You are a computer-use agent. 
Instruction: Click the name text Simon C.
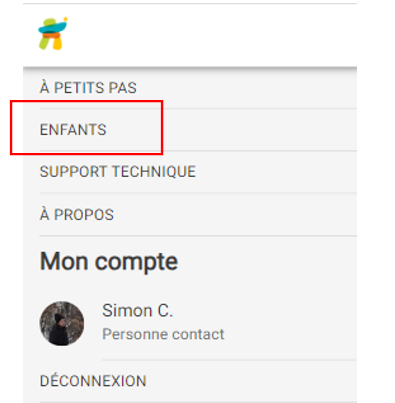point(137,311)
